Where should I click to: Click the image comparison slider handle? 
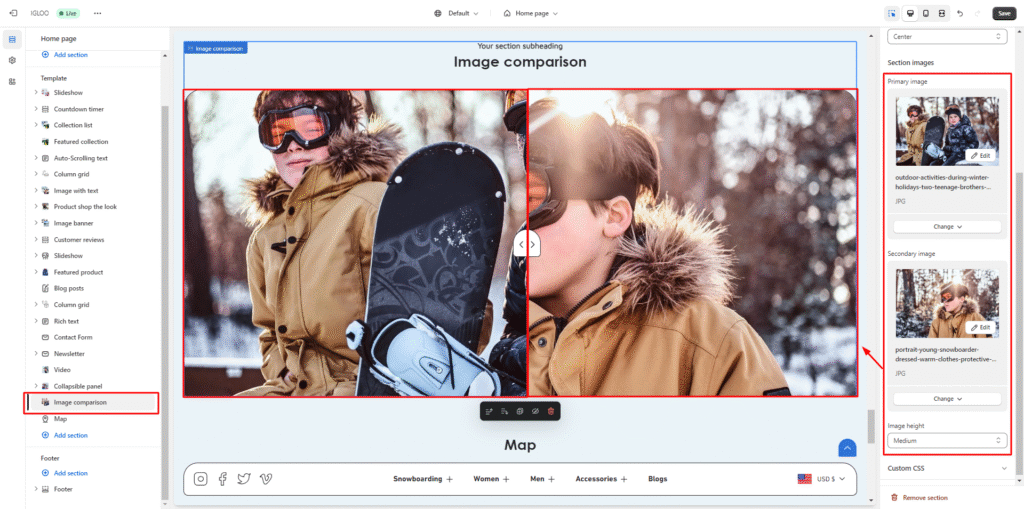pos(527,244)
